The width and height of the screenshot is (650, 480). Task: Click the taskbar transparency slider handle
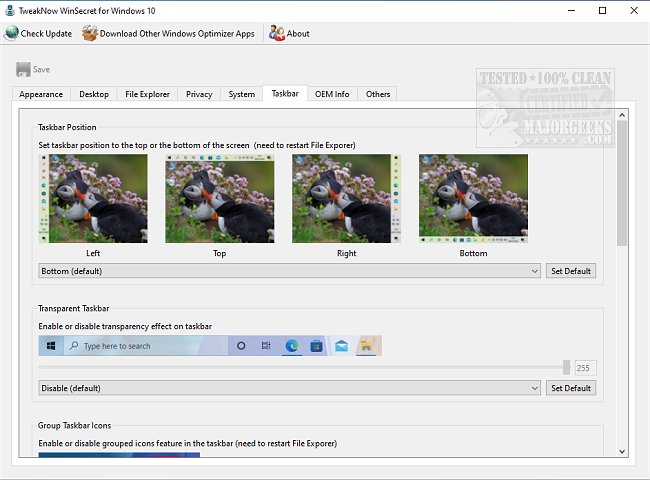566,367
